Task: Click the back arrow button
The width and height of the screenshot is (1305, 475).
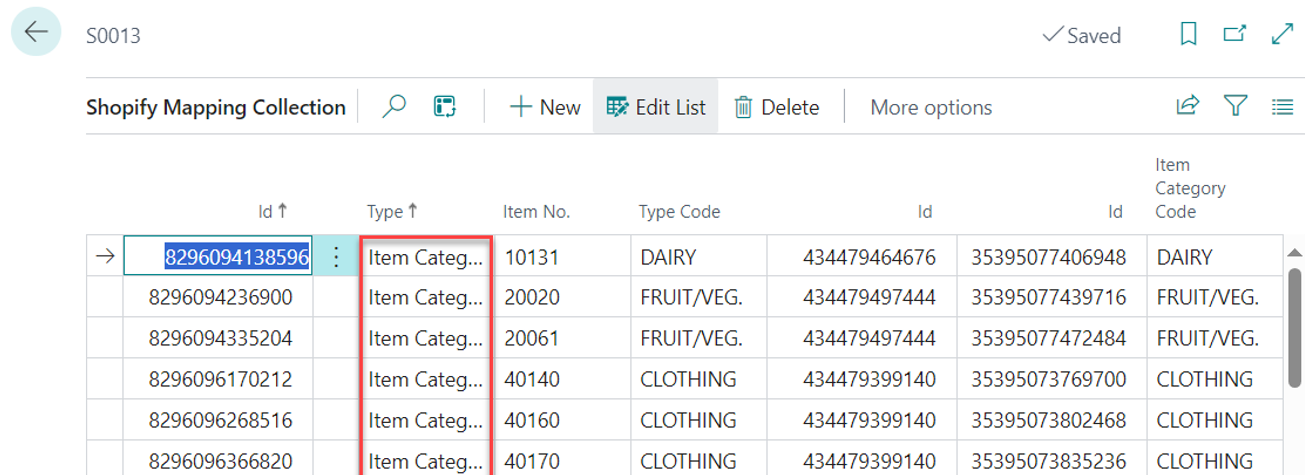Action: (36, 32)
